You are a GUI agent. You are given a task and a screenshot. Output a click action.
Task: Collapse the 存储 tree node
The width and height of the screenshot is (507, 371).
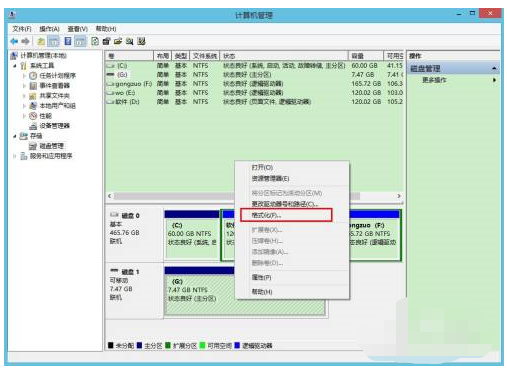point(14,136)
